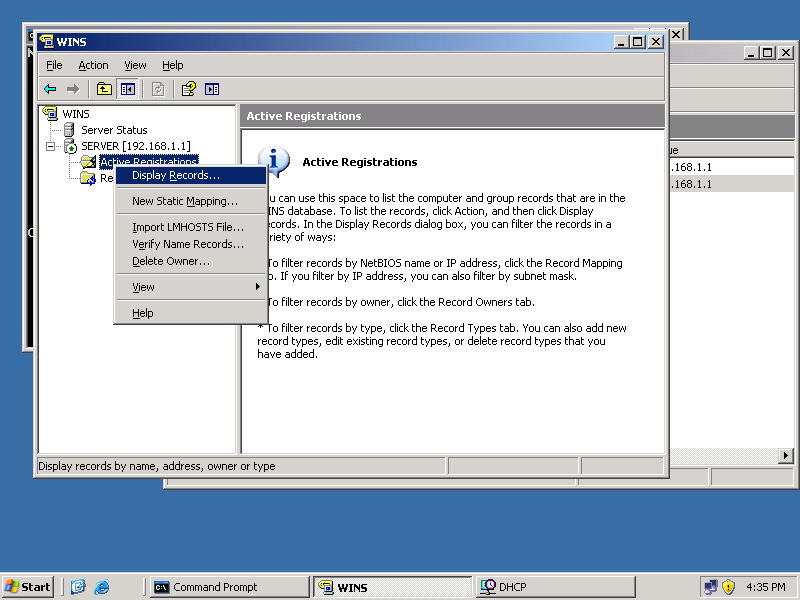Screen dimensions: 800x600
Task: Click the Refresh toolbar icon
Action: [158, 89]
